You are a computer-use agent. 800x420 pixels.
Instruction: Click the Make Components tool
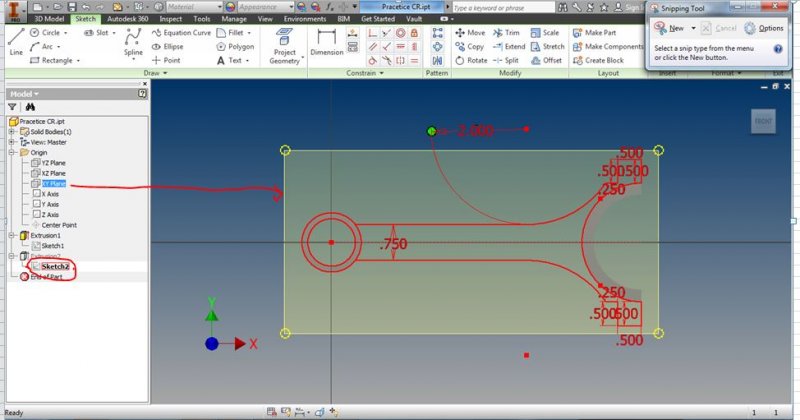608,46
